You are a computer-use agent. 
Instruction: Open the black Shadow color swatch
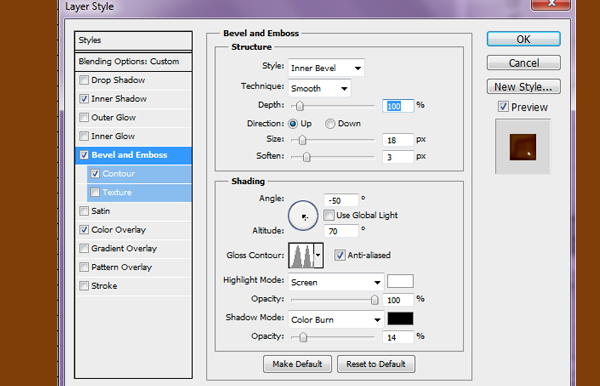click(400, 318)
